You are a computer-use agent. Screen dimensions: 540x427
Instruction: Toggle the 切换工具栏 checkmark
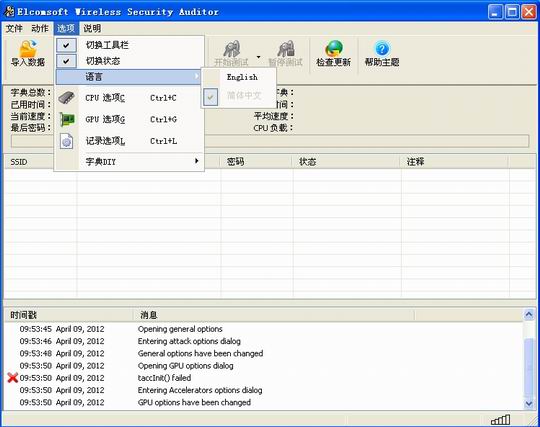[x=66, y=45]
